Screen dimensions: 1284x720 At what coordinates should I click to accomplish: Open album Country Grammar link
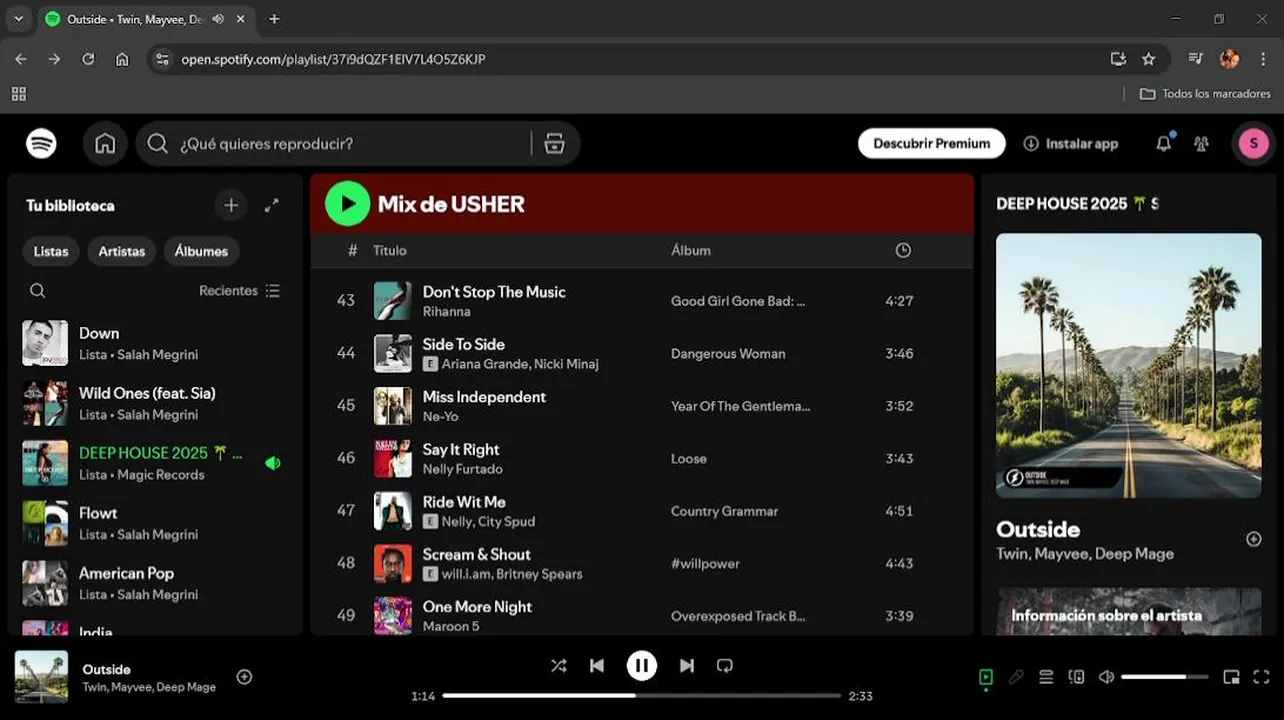[x=724, y=511]
